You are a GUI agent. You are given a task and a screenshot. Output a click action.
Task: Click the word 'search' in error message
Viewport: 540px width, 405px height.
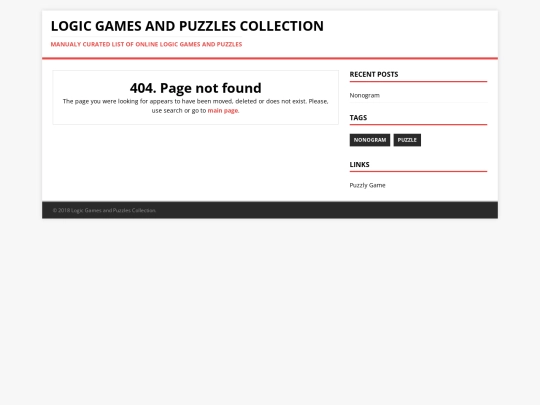173,111
